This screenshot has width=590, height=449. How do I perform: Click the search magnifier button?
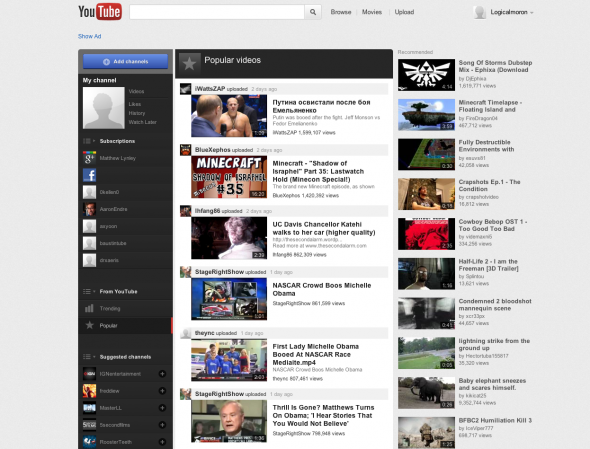tap(313, 12)
